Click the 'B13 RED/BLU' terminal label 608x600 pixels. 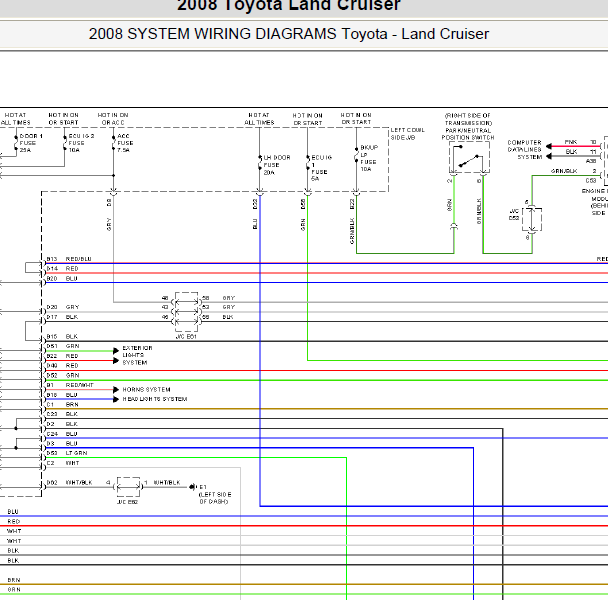(69, 259)
